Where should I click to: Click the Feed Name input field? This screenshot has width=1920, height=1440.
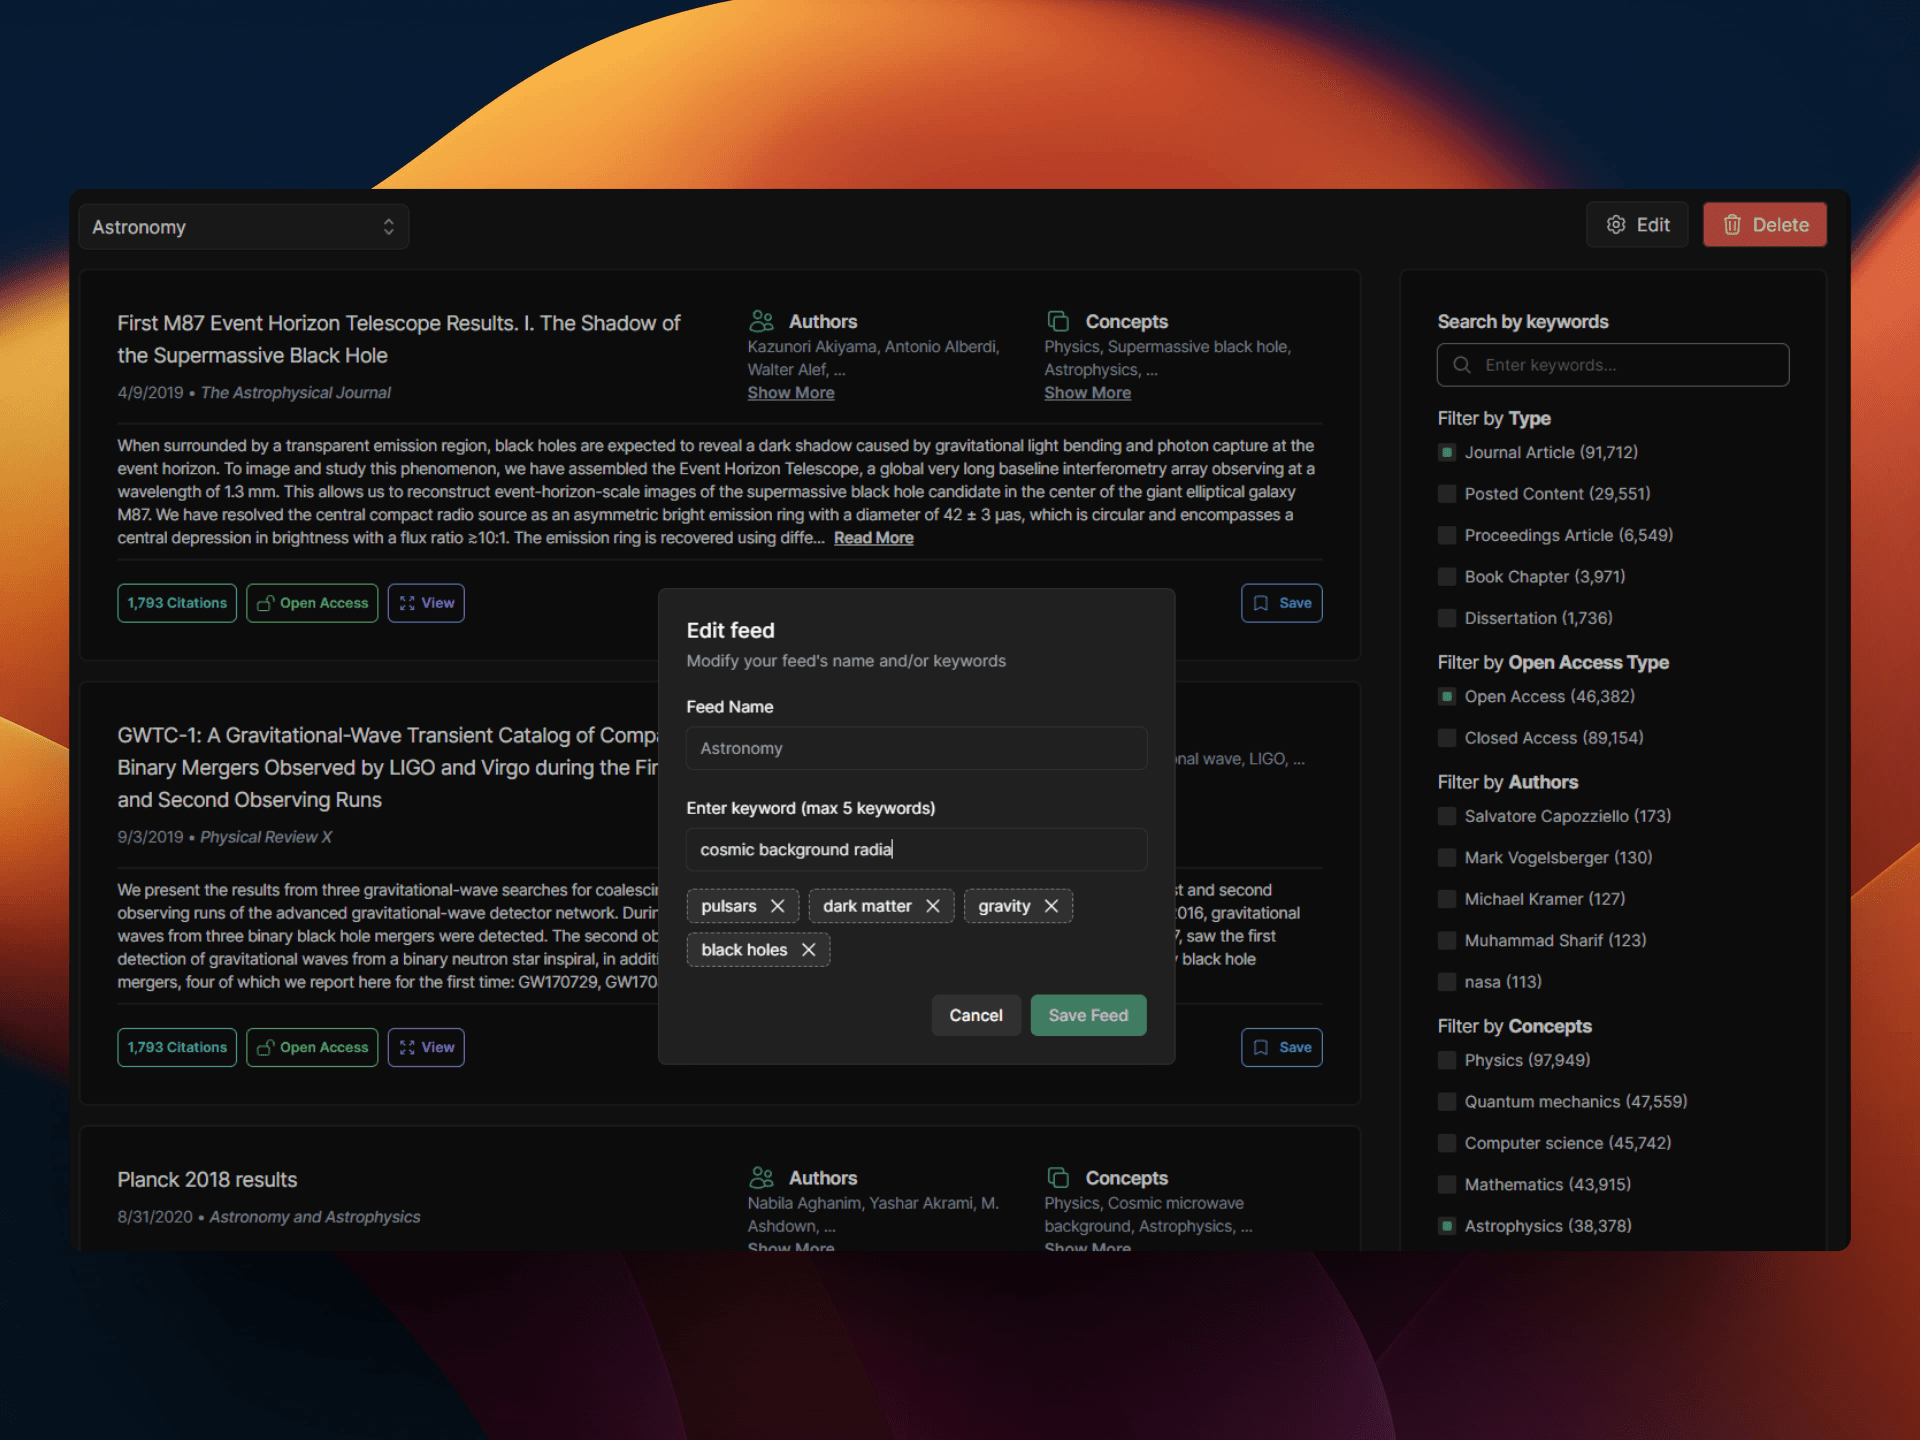point(916,748)
